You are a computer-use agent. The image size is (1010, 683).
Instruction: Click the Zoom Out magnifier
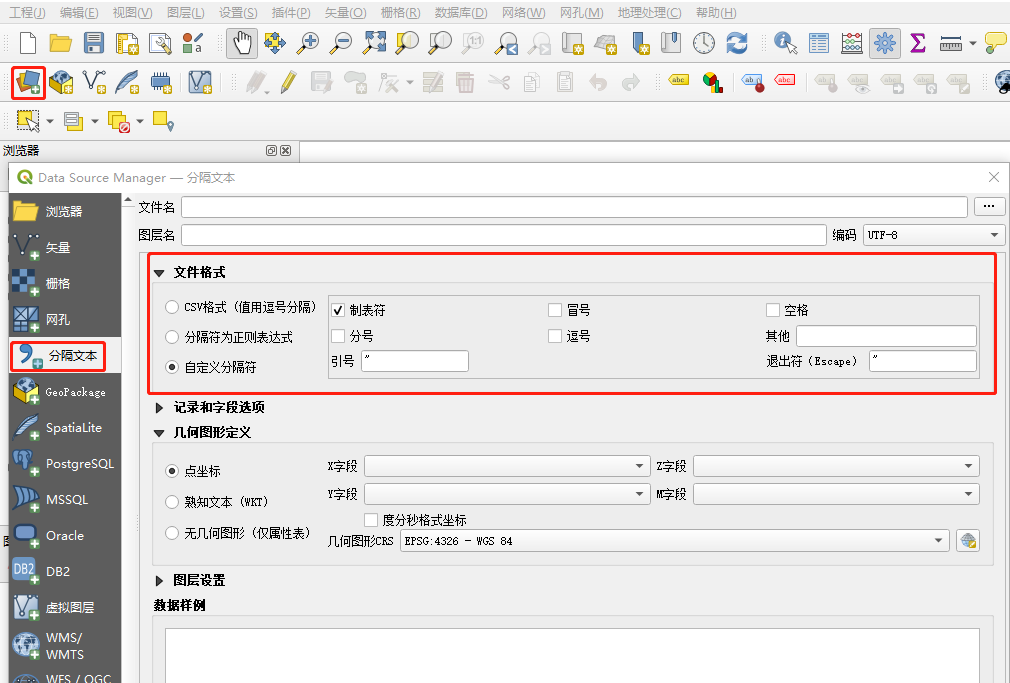(341, 43)
